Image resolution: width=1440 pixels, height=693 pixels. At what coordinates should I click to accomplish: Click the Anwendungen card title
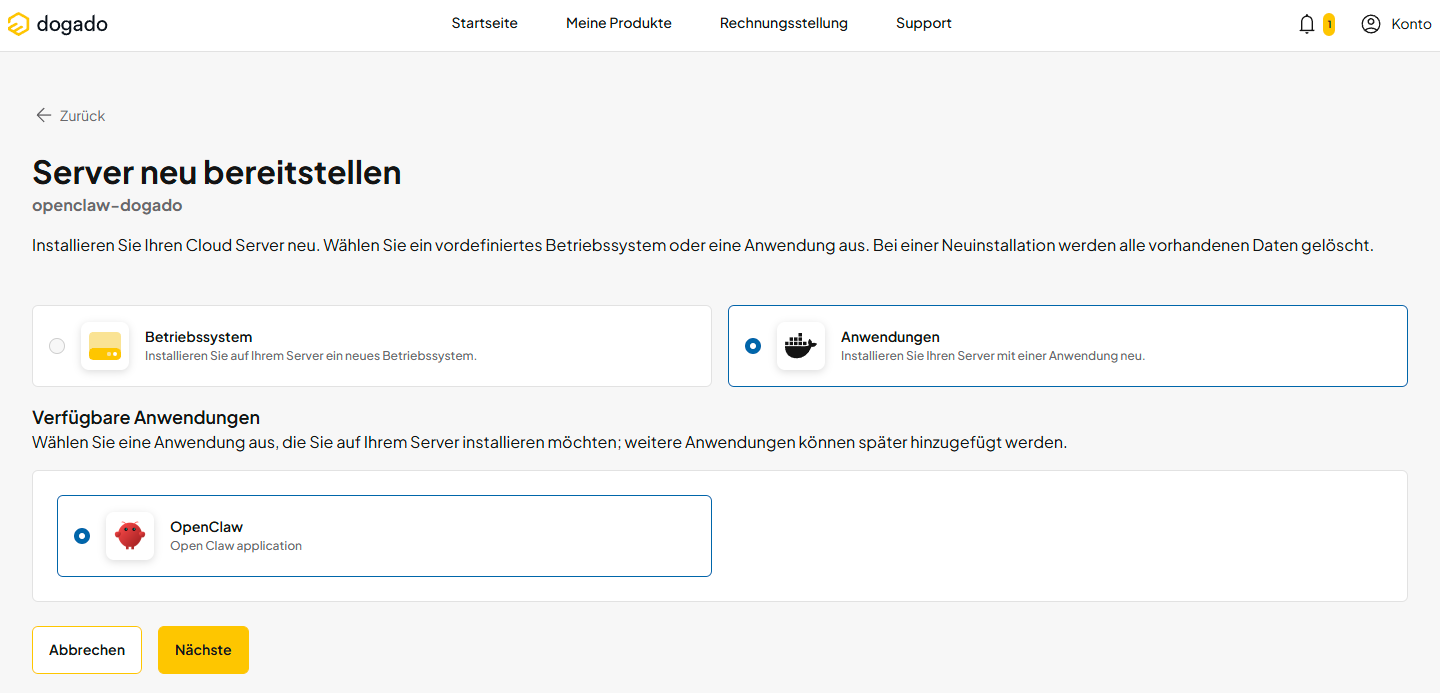point(890,337)
